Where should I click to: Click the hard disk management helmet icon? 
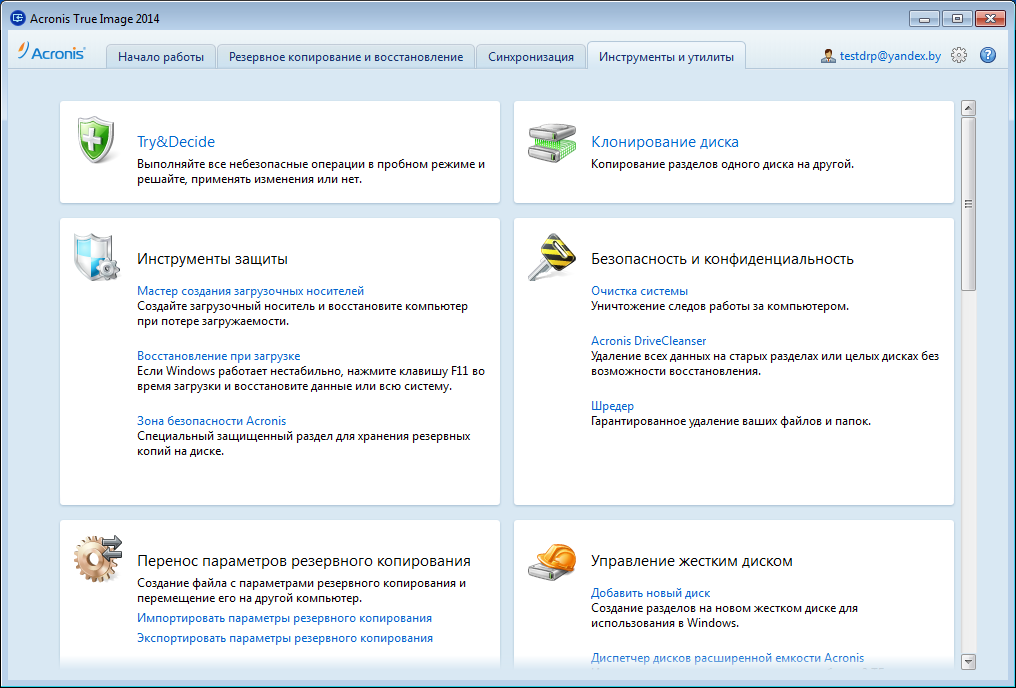point(551,562)
